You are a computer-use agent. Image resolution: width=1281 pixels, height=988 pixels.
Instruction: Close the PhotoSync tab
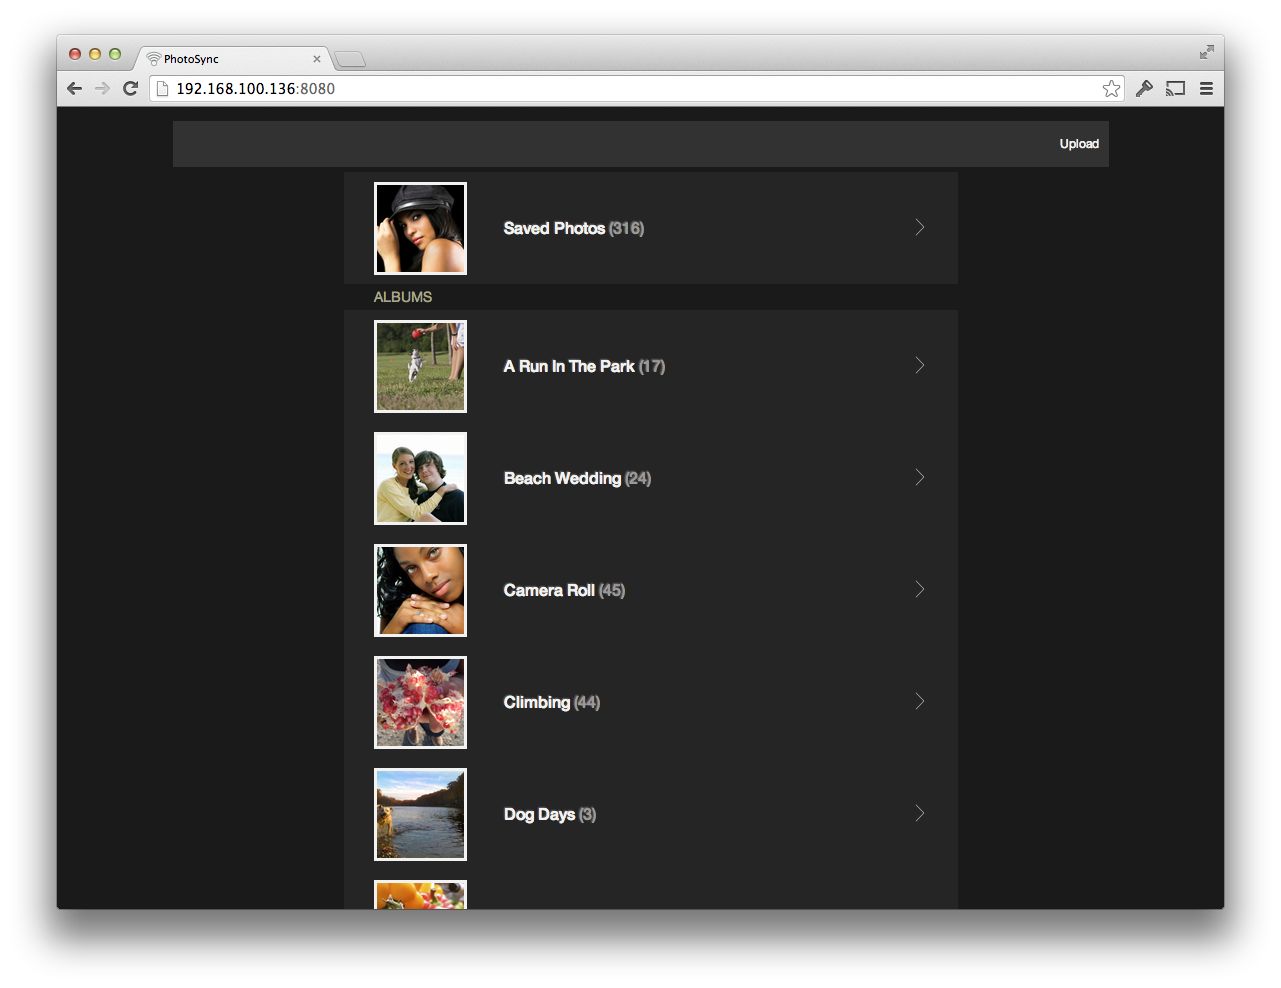point(317,59)
